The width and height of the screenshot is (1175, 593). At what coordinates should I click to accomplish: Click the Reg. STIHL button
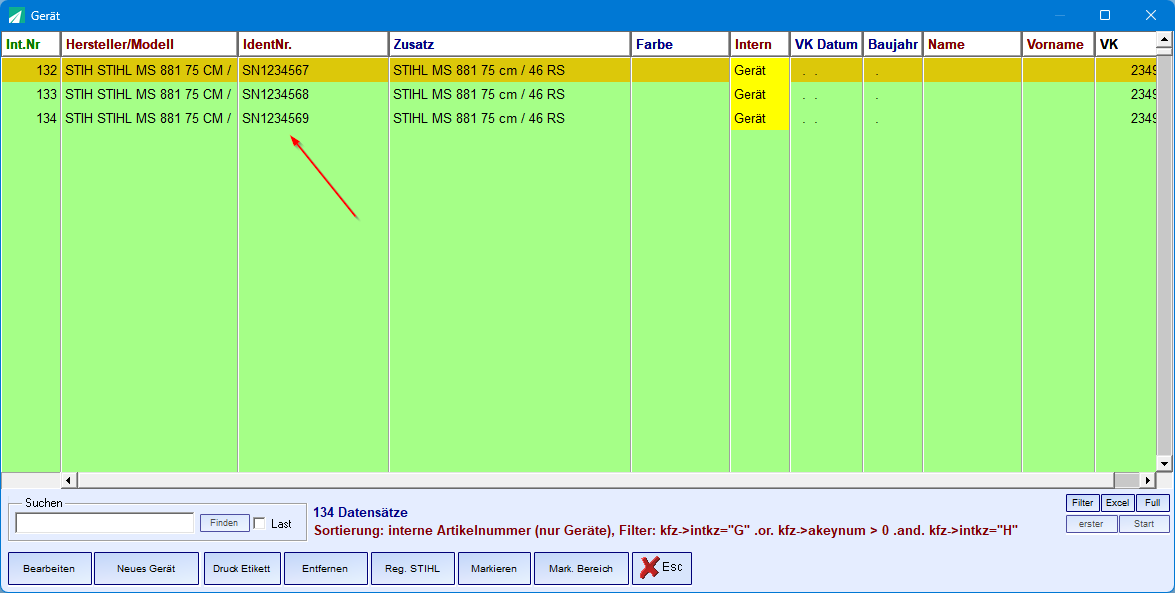point(412,568)
